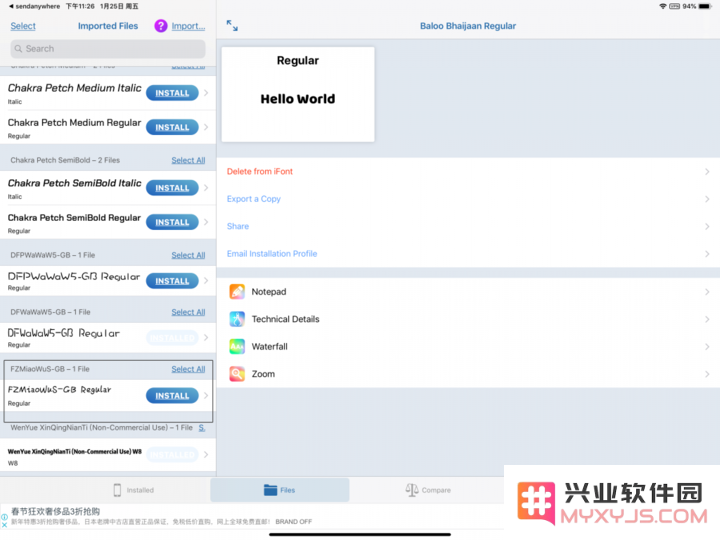Select the Chakra Petch Medium Italic font name
The height and width of the screenshot is (540, 720).
pyautogui.click(x=74, y=88)
